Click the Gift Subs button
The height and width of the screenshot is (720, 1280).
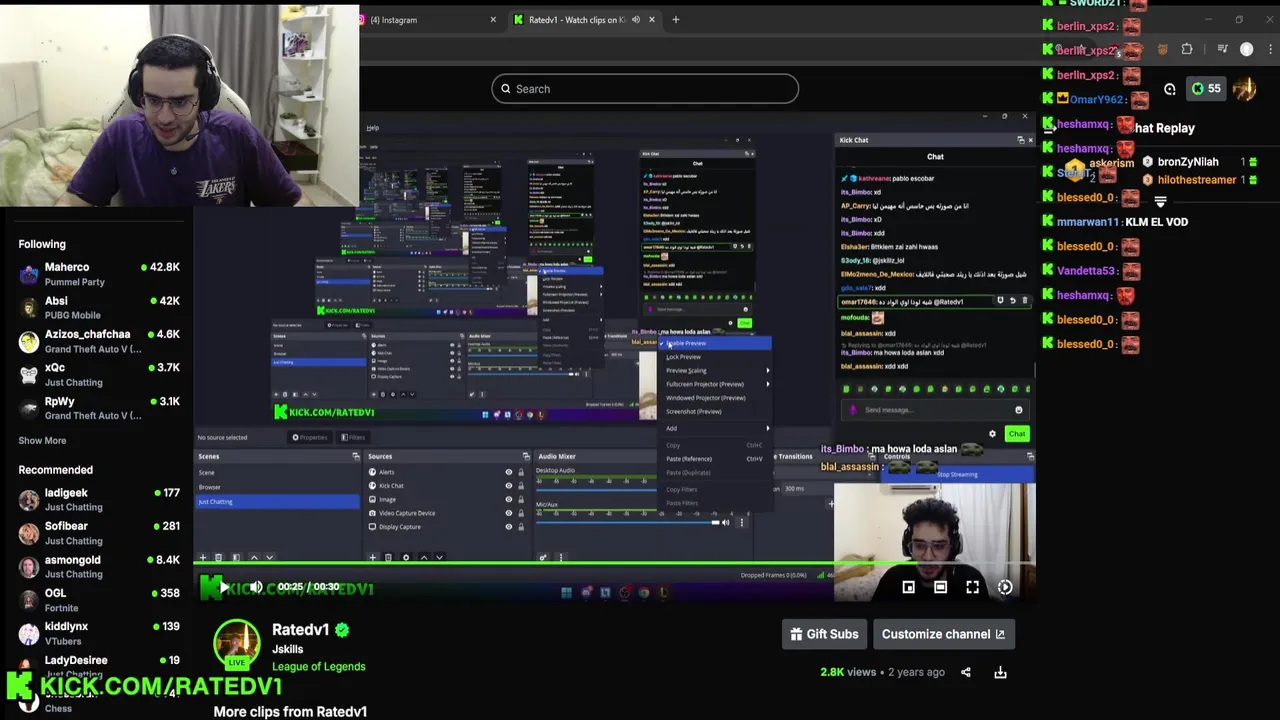(824, 634)
